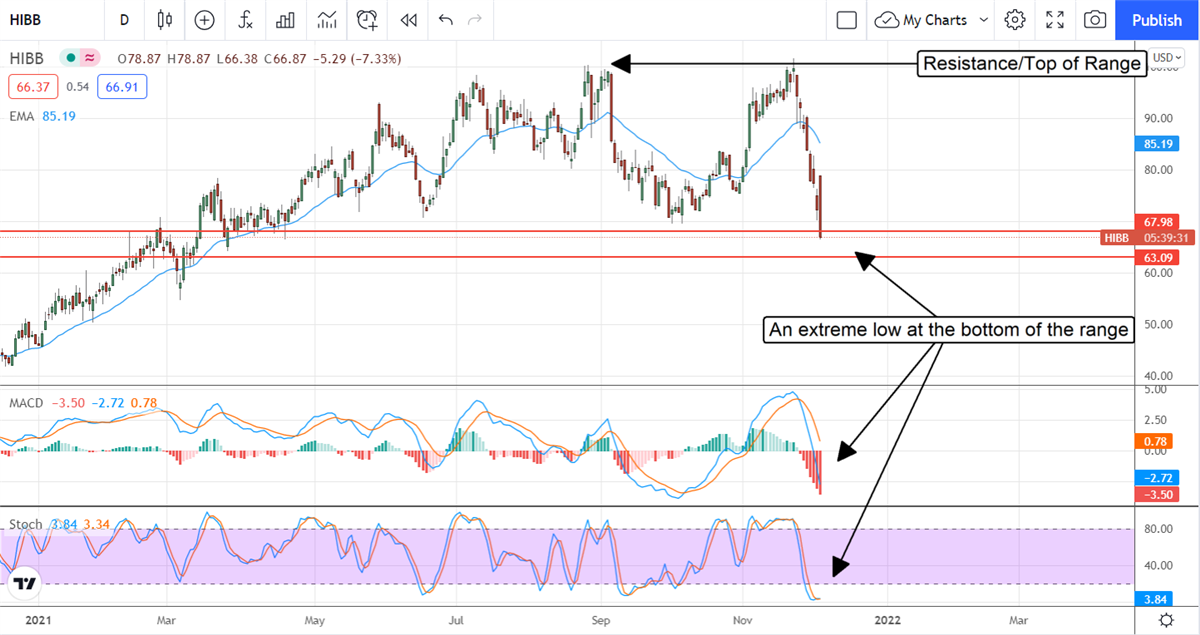Create an alert with the alarm clock icon
This screenshot has height=635, width=1200.
(x=367, y=19)
